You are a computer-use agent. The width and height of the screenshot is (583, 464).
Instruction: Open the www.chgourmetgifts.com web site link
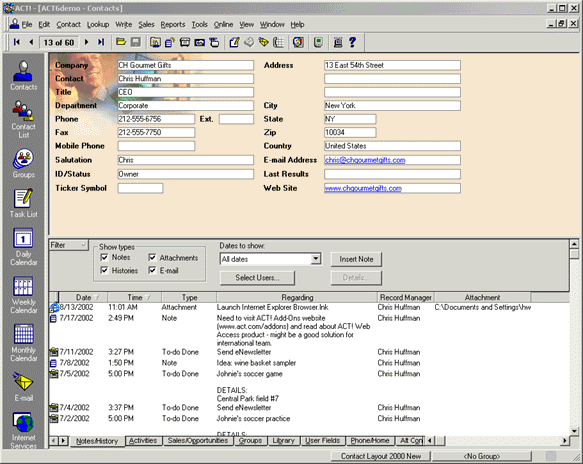[363, 188]
